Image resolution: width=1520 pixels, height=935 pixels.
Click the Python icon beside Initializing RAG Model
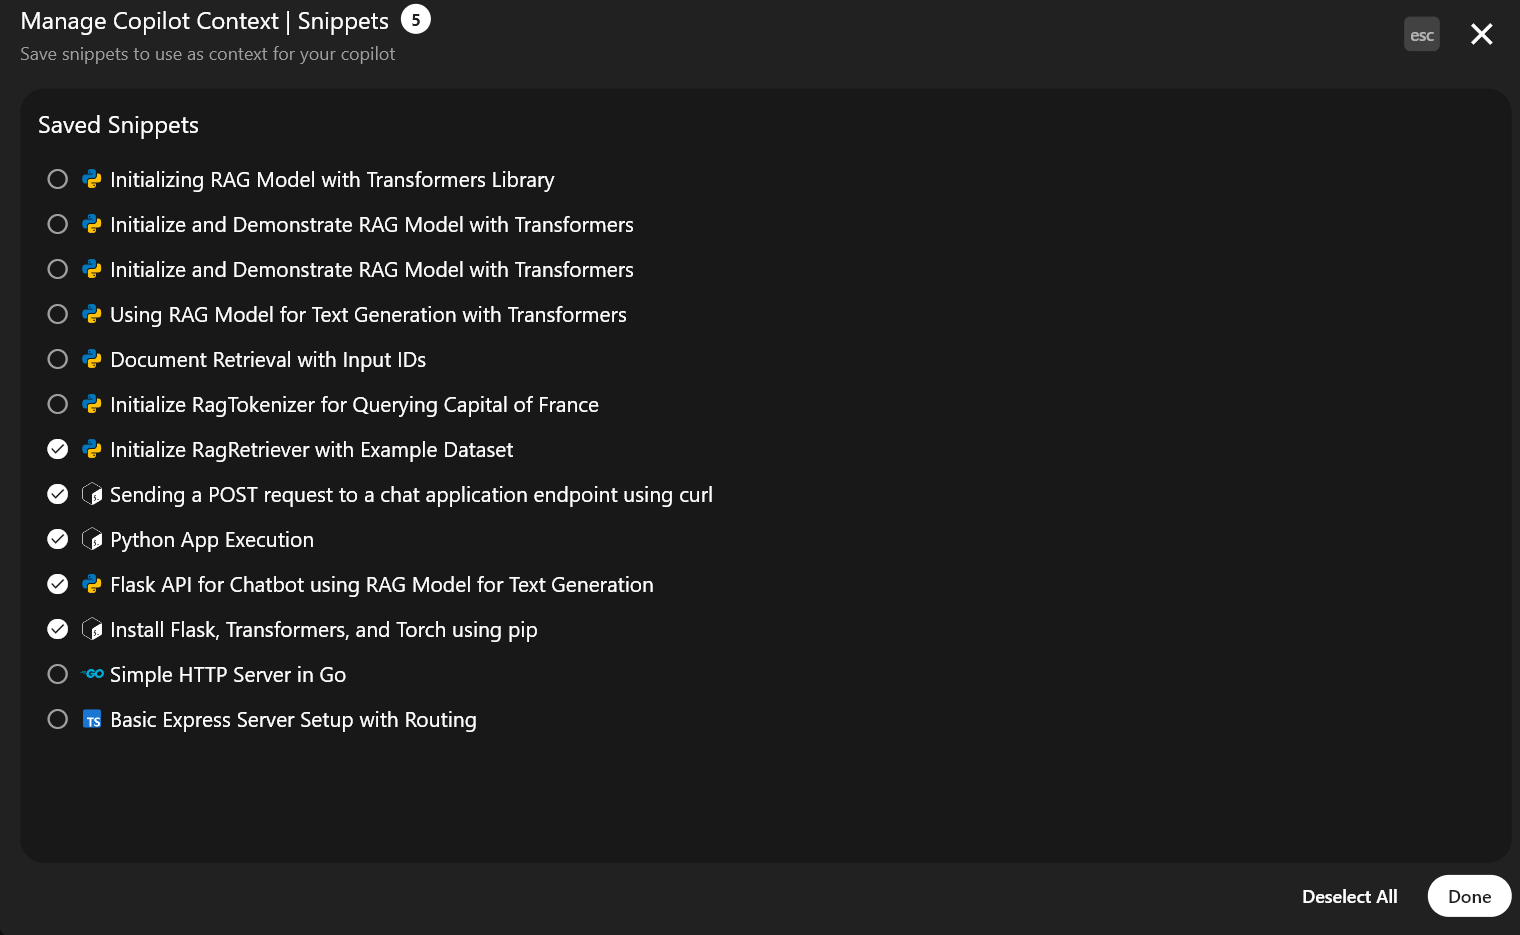(92, 179)
